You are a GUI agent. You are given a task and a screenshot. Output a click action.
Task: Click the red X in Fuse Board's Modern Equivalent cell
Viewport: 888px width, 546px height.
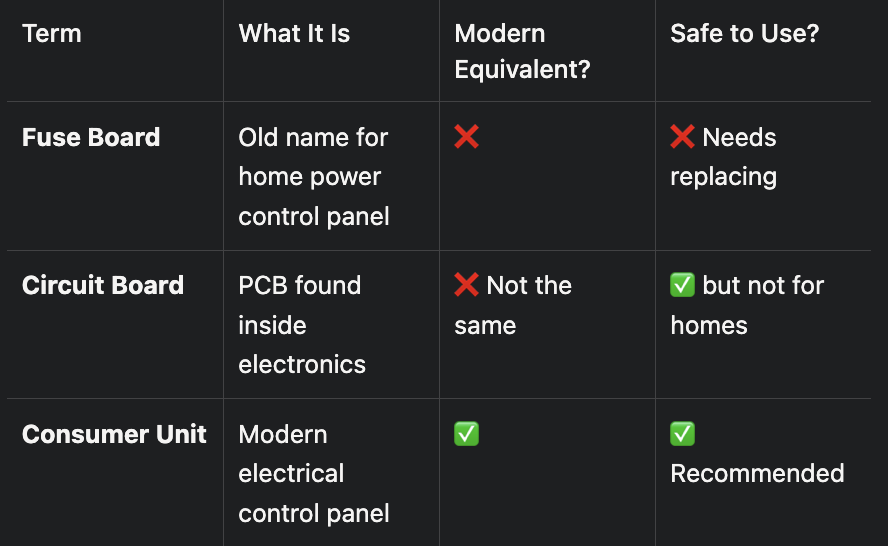point(466,137)
